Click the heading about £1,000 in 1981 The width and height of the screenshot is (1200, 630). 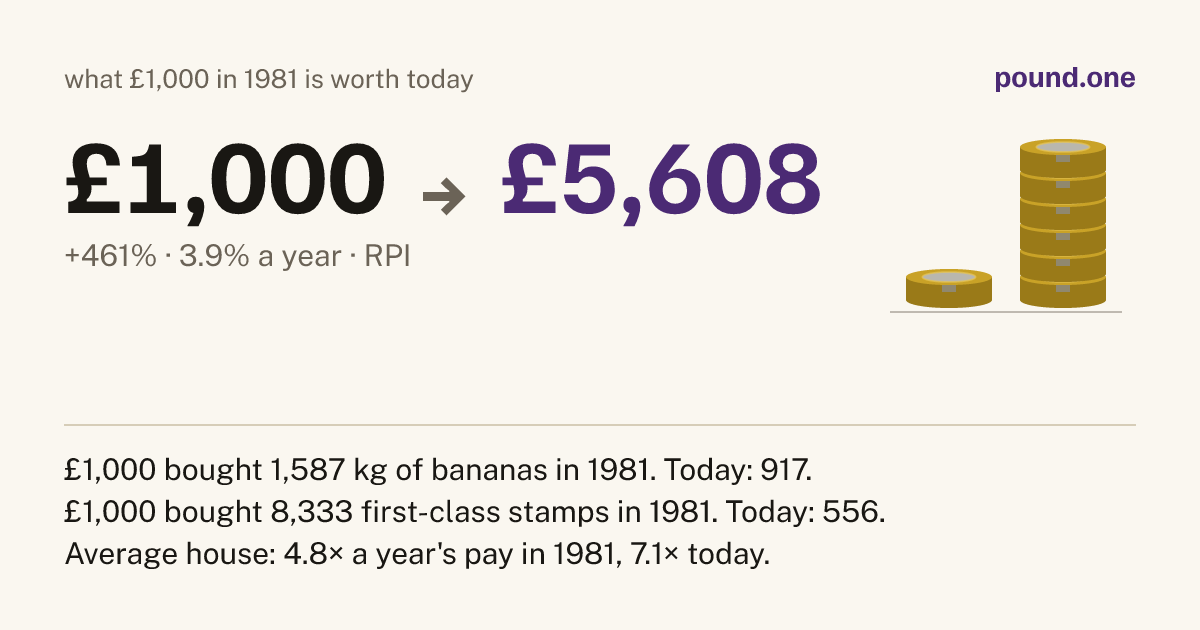click(x=269, y=79)
